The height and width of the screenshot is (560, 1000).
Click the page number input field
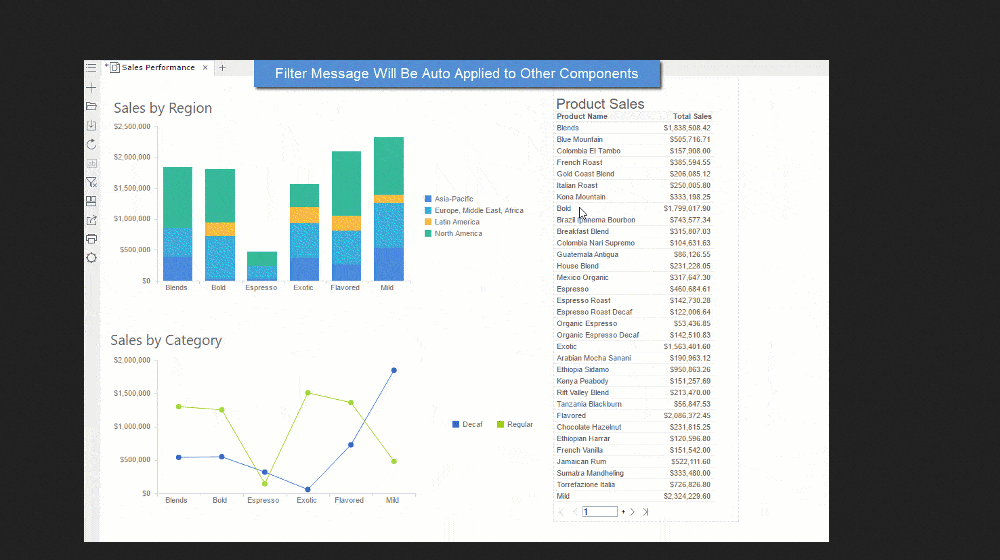600,512
